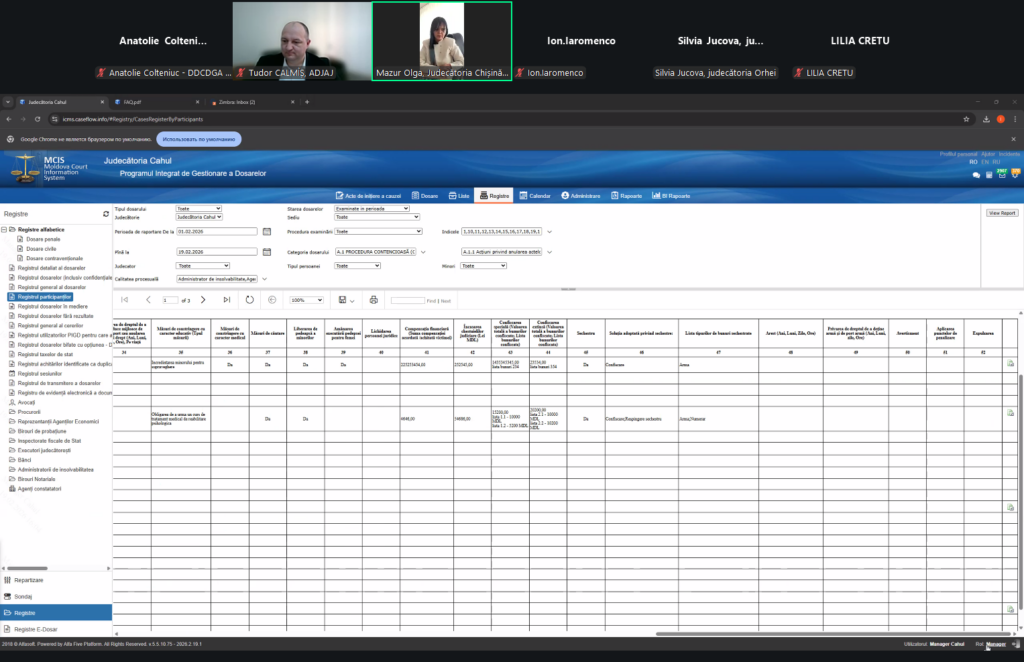Viewport: 1024px width, 662px height.
Task: Refresh the Registre tree panel
Action: 106,214
